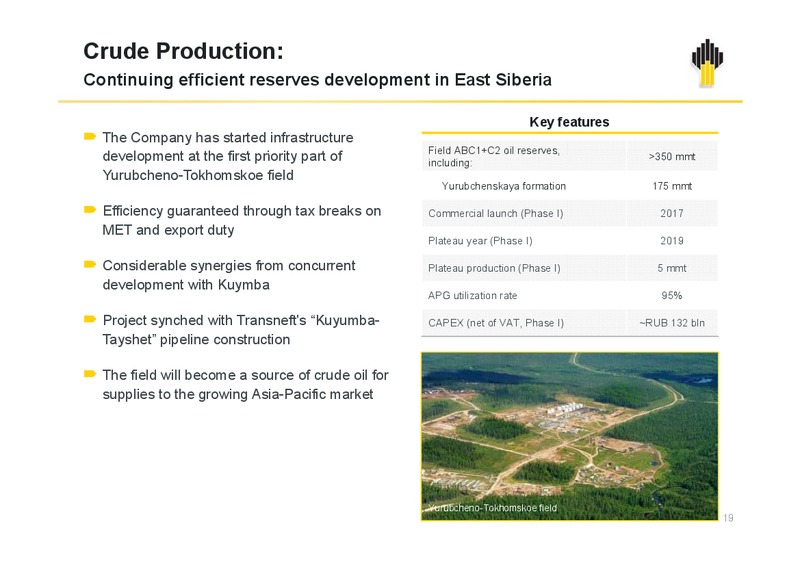800x566 pixels.
Task: Click the '2019' value
Action: coord(672,241)
